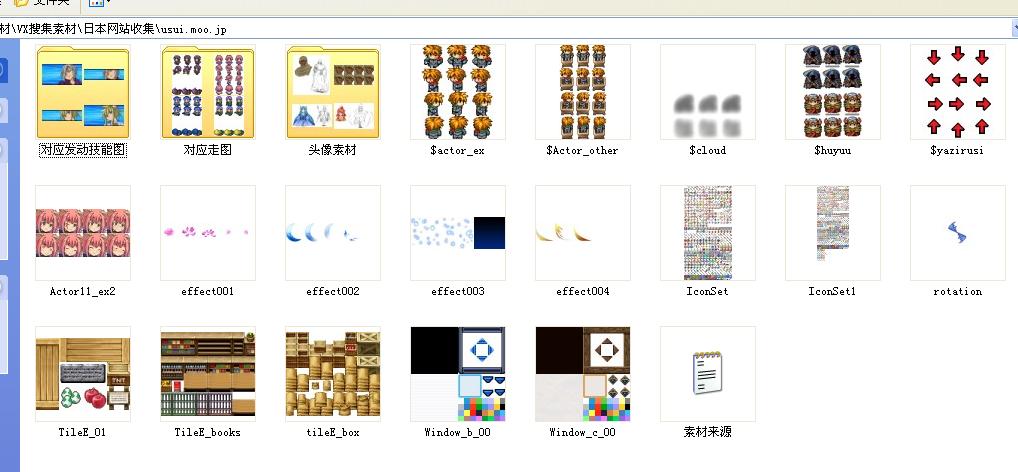Image resolution: width=1018 pixels, height=472 pixels.
Task: Select the Window_b_00 blue windowskin thumbnail
Action: 458,374
